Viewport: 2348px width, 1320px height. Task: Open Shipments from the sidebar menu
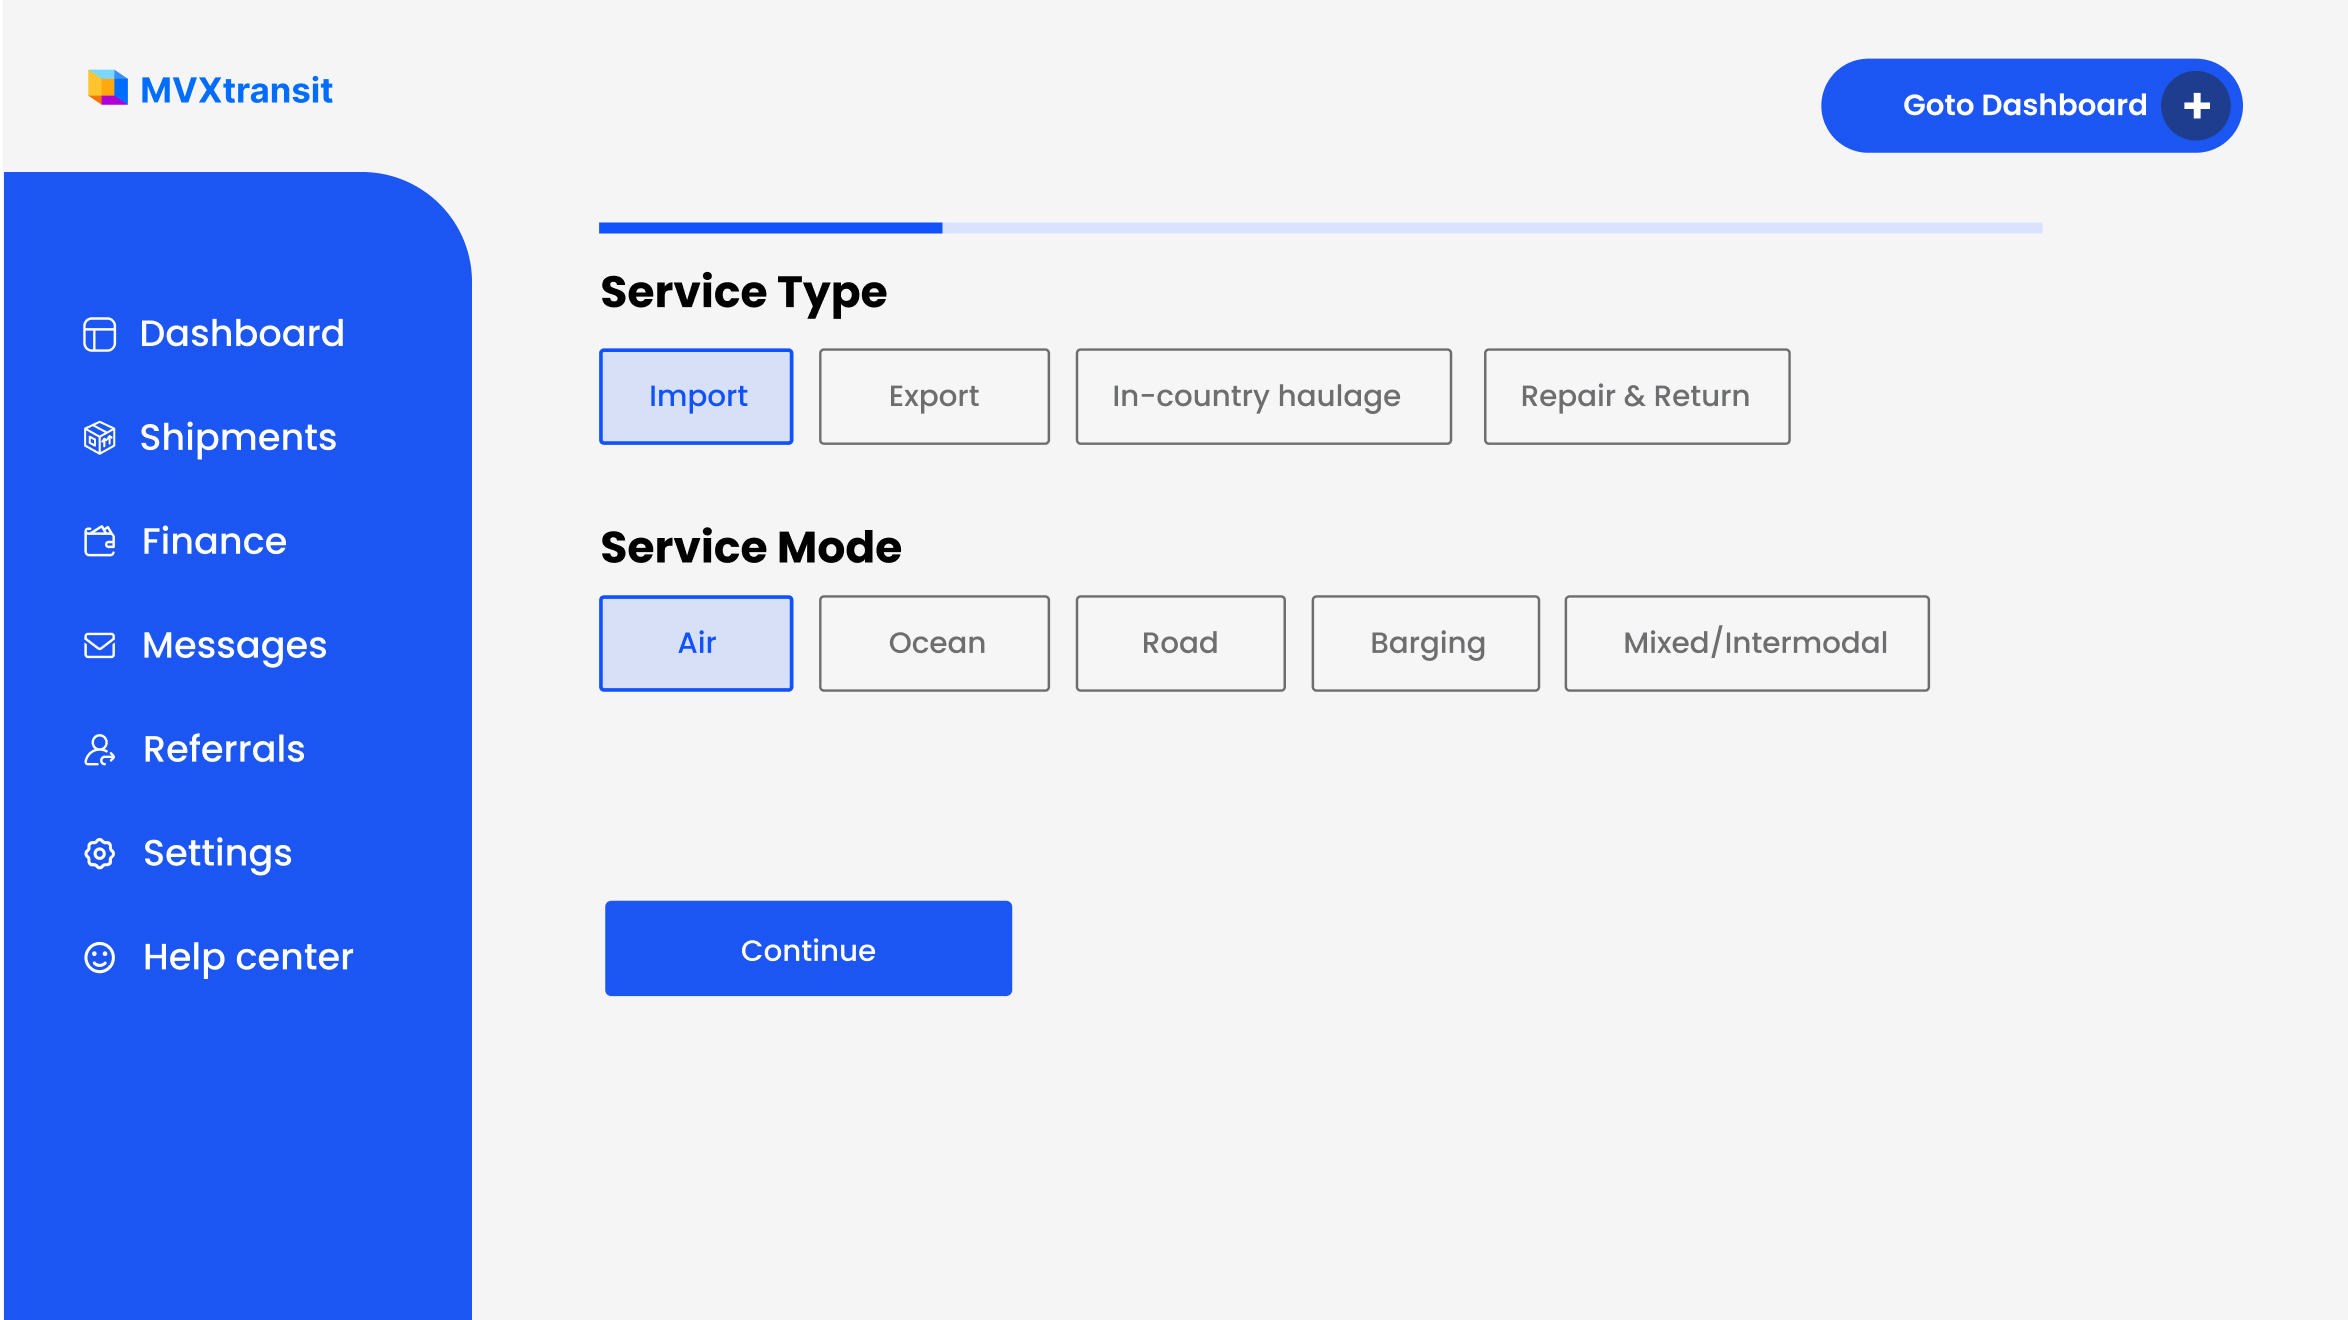point(238,438)
